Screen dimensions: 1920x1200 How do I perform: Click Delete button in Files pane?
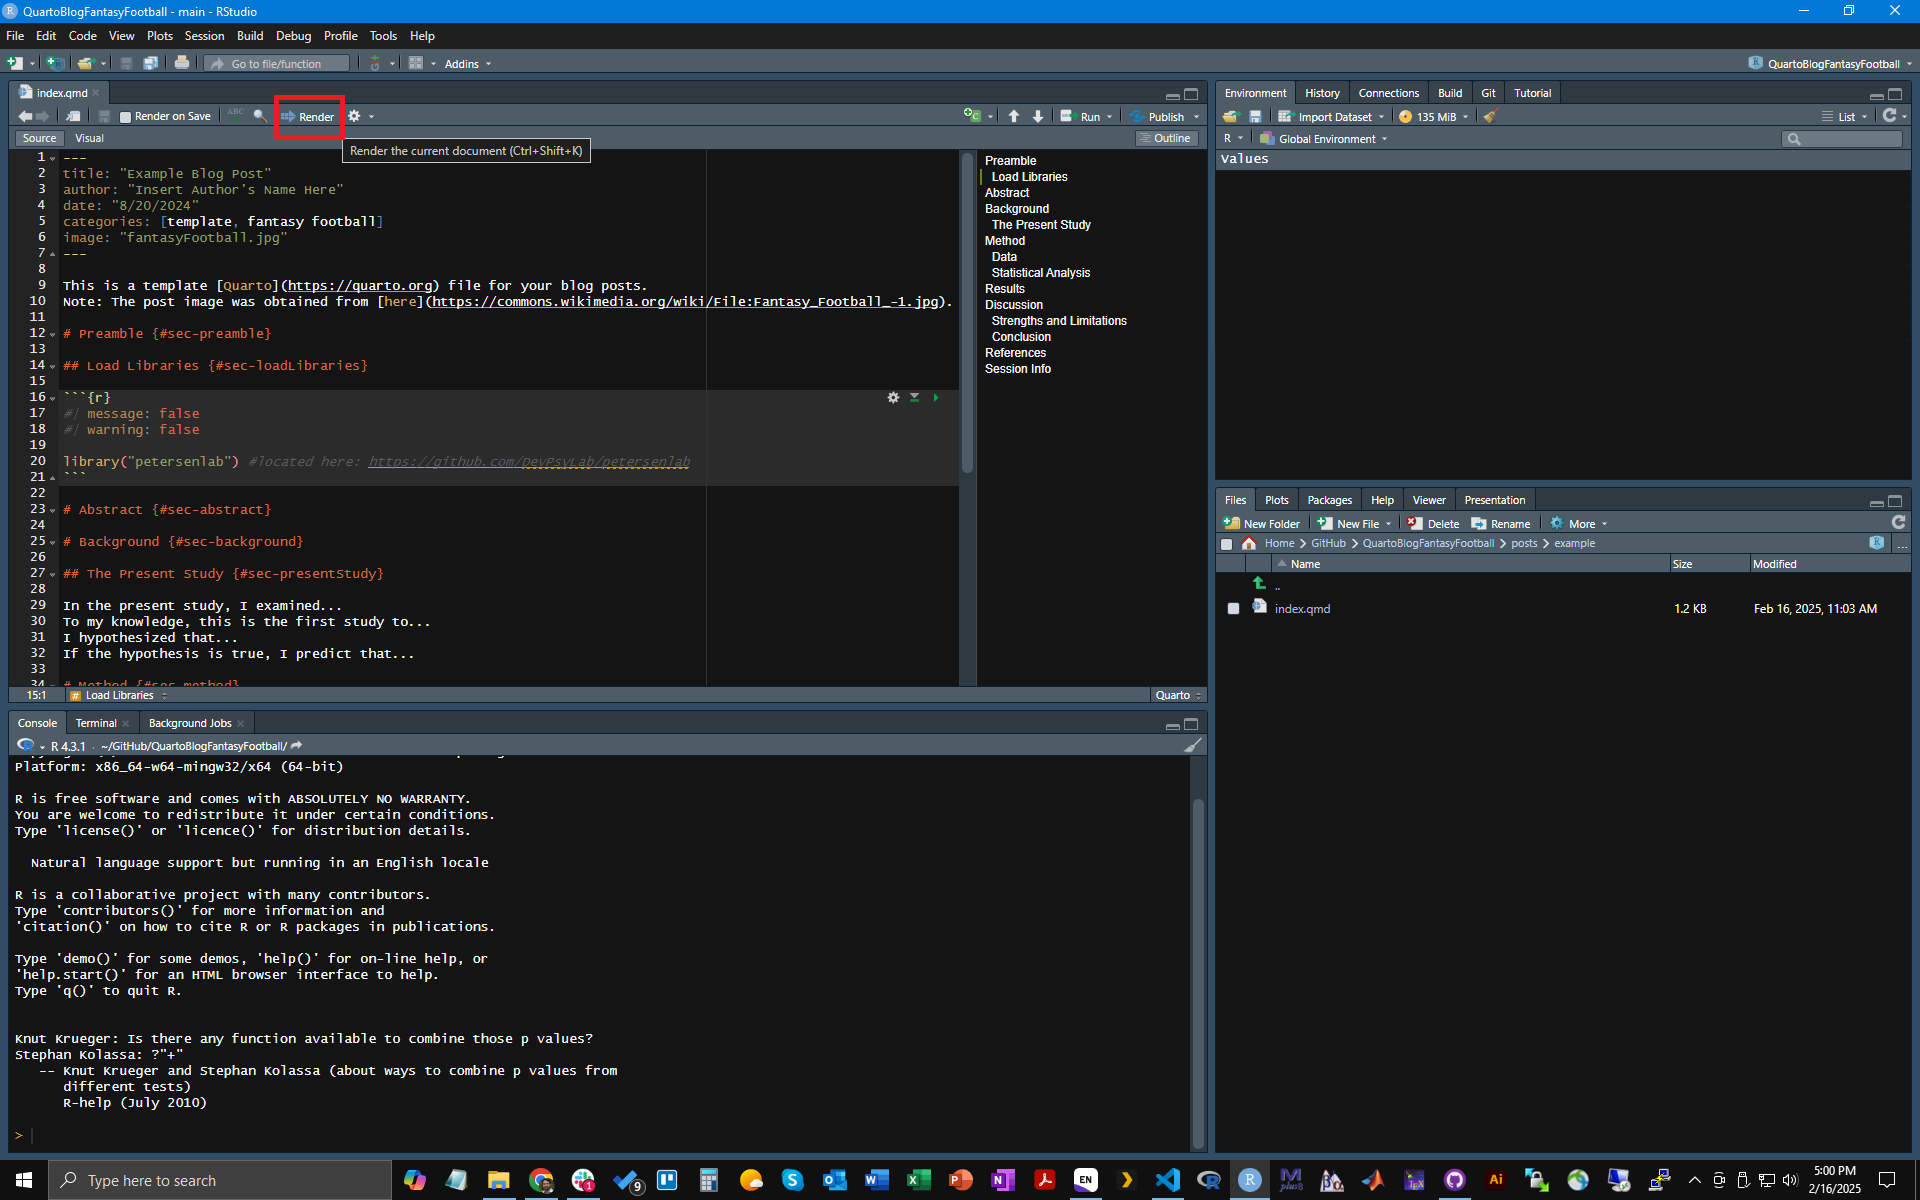[1433, 523]
